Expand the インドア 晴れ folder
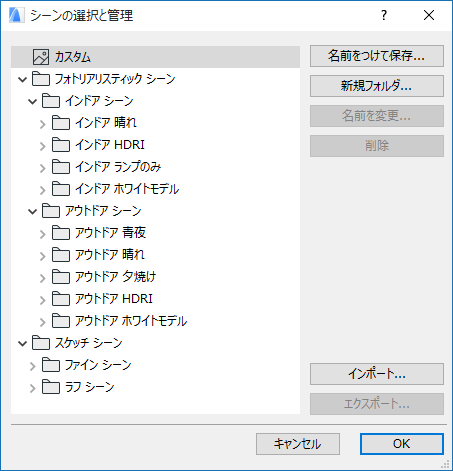Image resolution: width=453 pixels, height=471 pixels. (42, 124)
